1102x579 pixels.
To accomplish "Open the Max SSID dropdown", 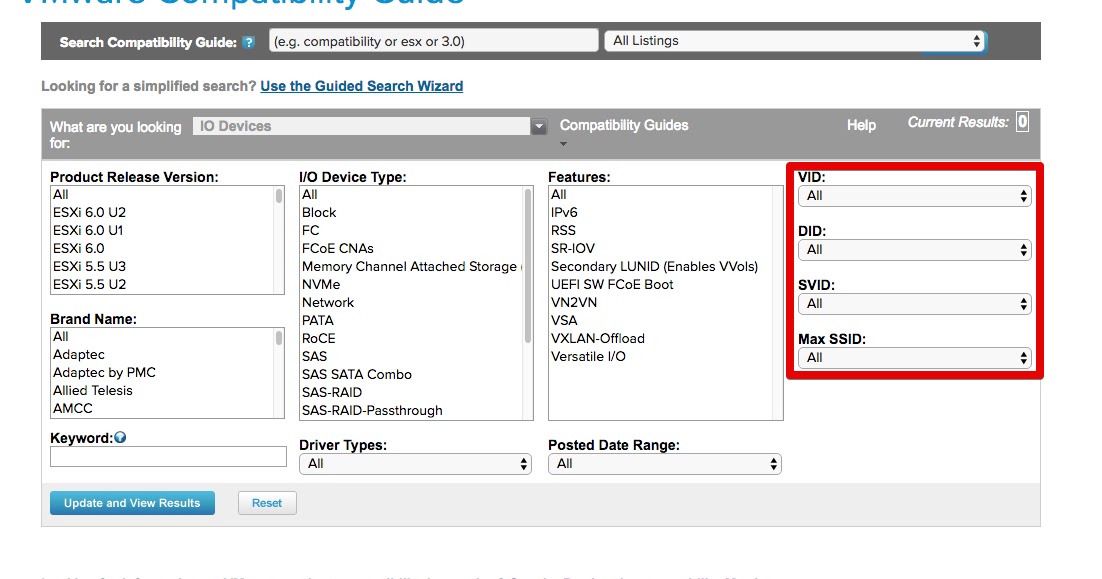I will [914, 358].
